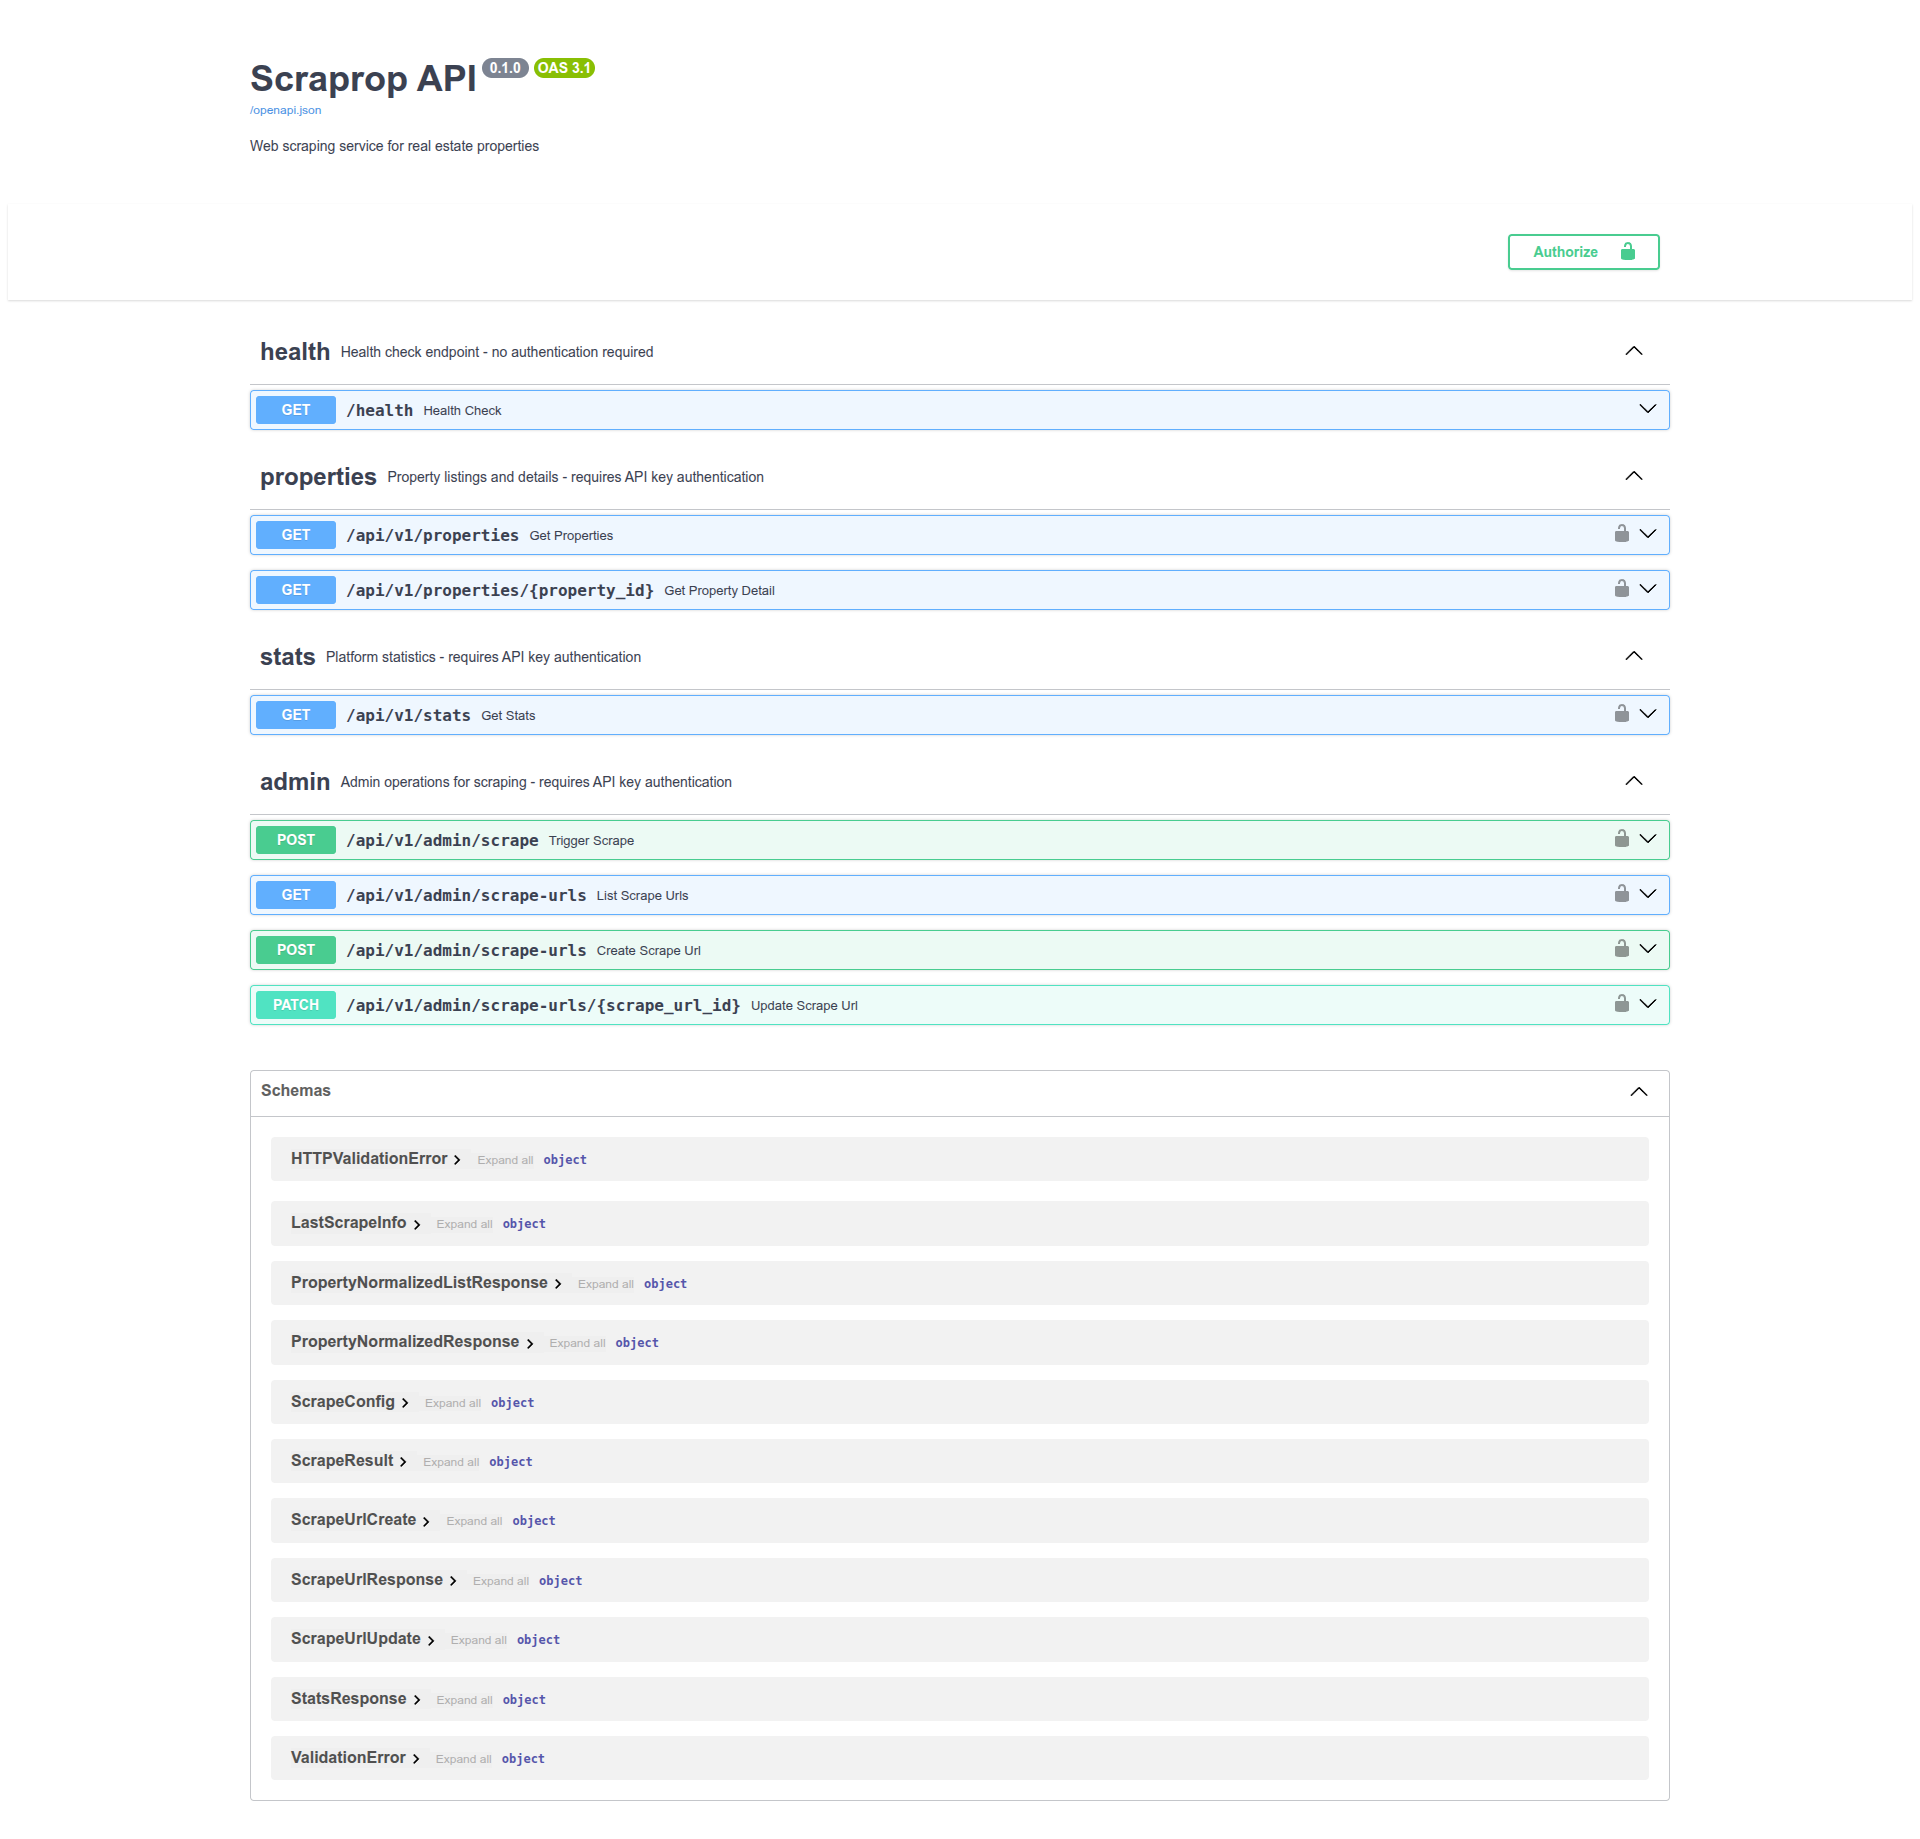1920x1839 pixels.
Task: Click the Authorize button
Action: tap(1566, 251)
